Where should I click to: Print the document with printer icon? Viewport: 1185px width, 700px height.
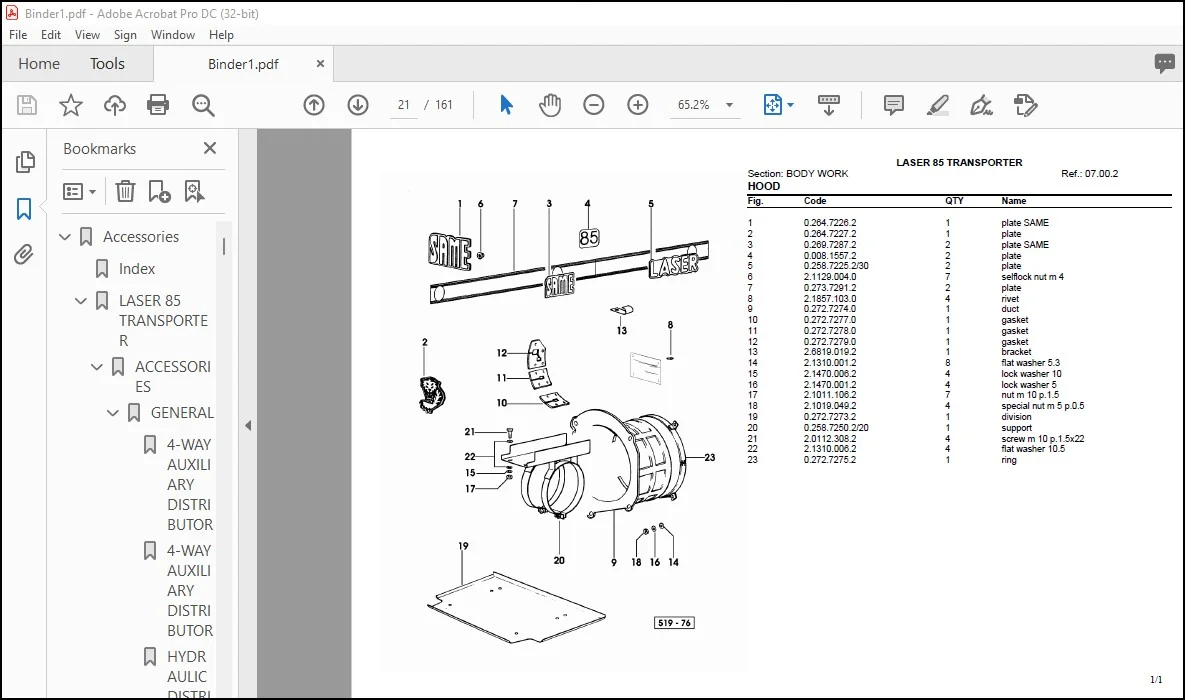[158, 105]
